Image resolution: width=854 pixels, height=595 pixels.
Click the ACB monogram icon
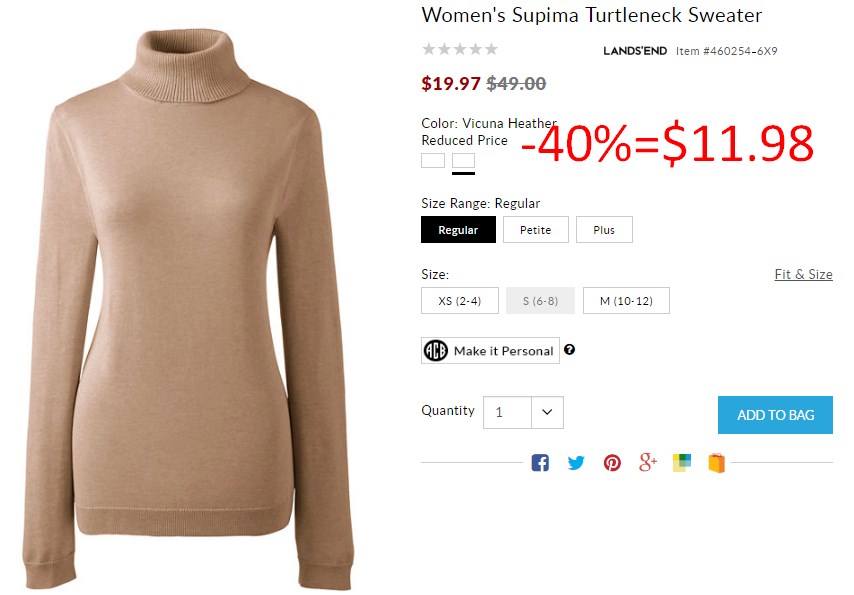point(436,350)
